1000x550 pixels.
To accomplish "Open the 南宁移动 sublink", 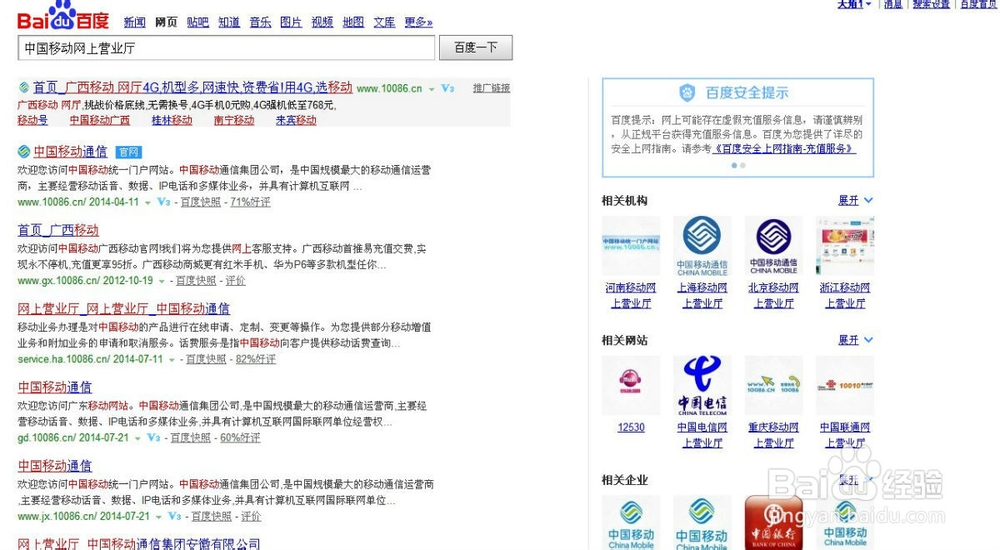I will tap(234, 120).
